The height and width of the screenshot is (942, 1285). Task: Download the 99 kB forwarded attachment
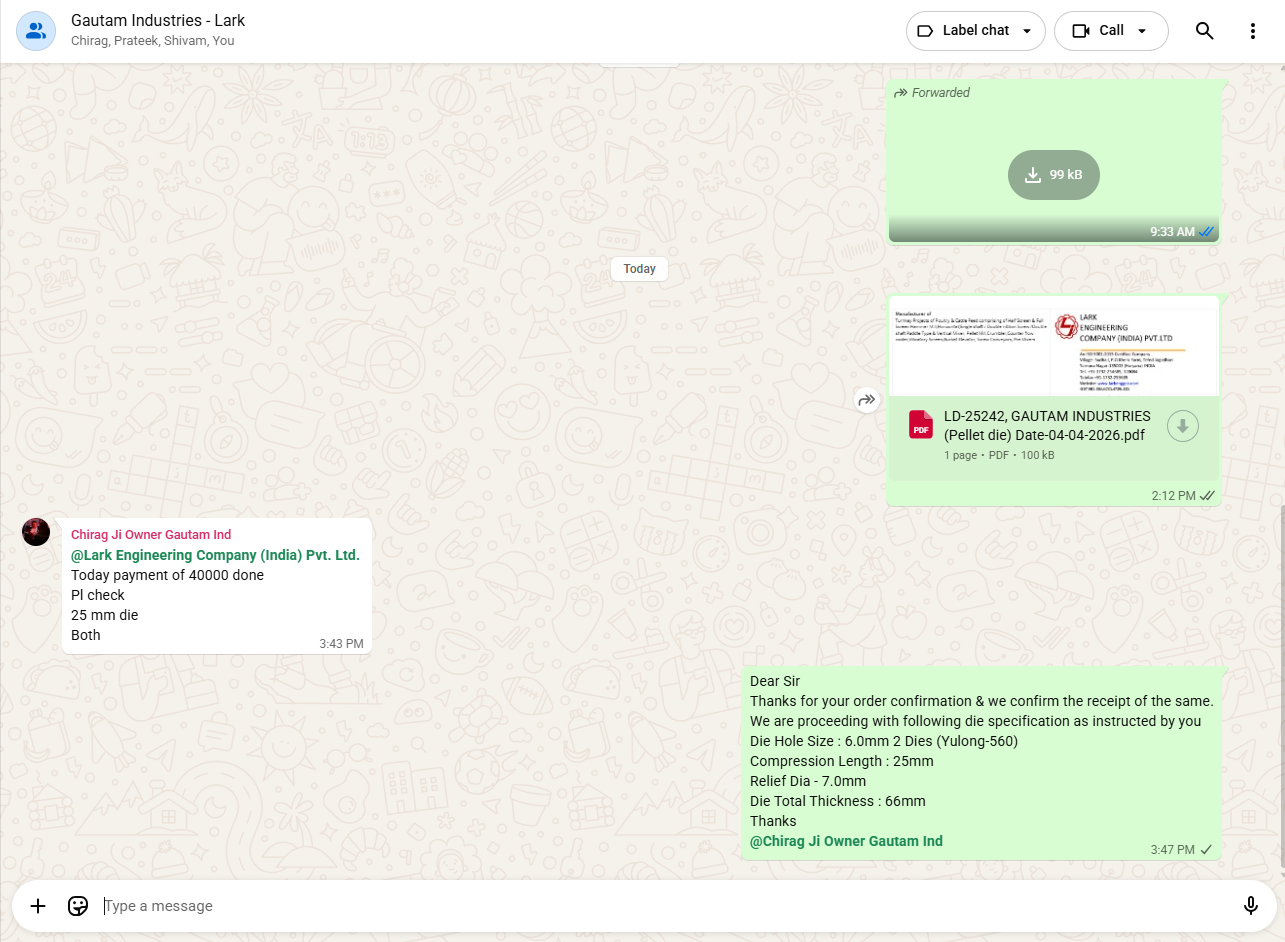pos(1053,175)
